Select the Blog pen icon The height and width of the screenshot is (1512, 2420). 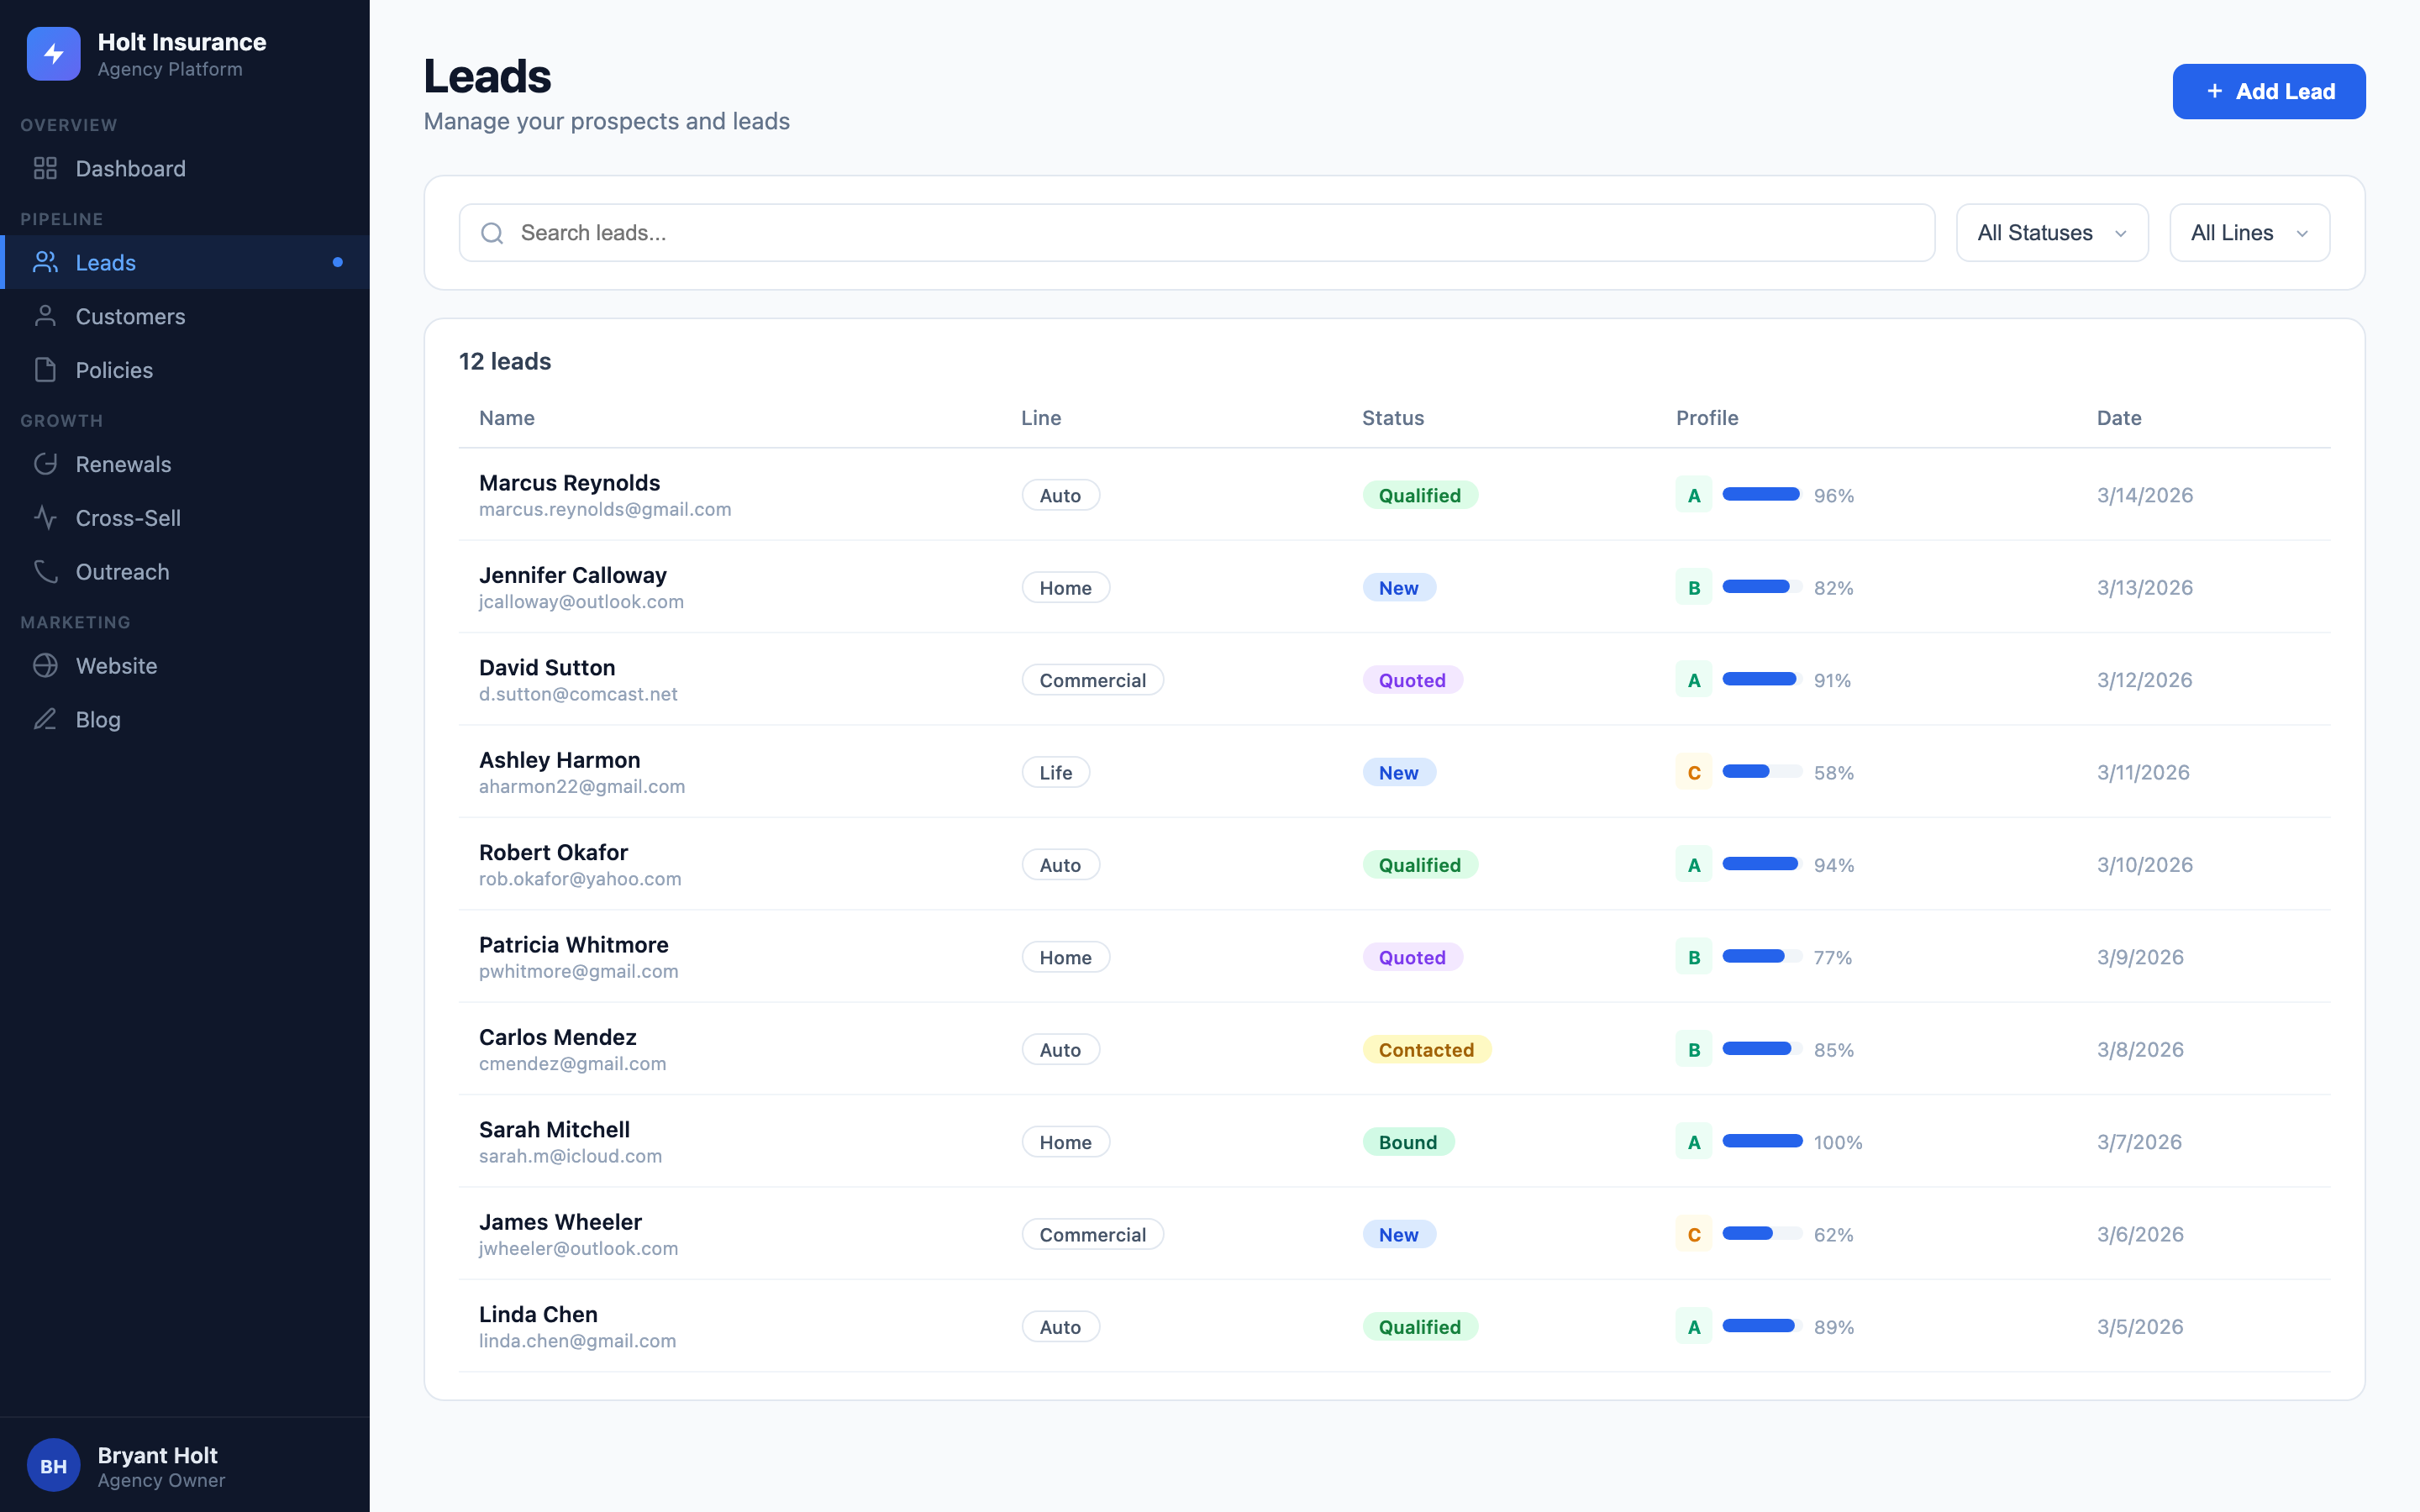coord(45,719)
